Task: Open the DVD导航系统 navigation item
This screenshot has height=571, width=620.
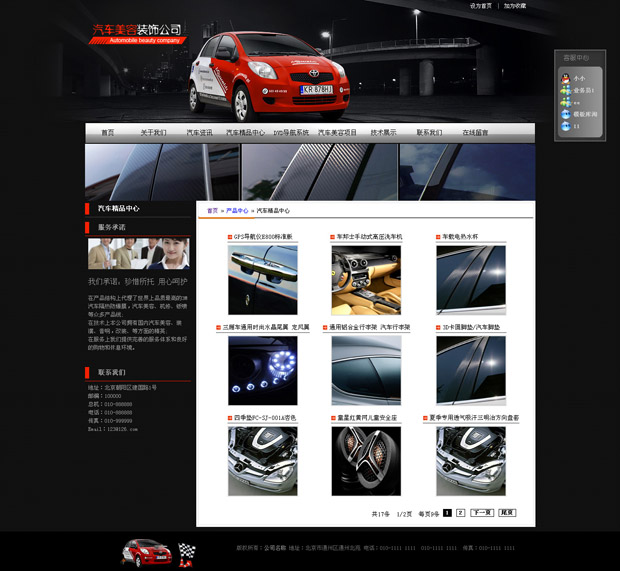Action: pyautogui.click(x=291, y=133)
